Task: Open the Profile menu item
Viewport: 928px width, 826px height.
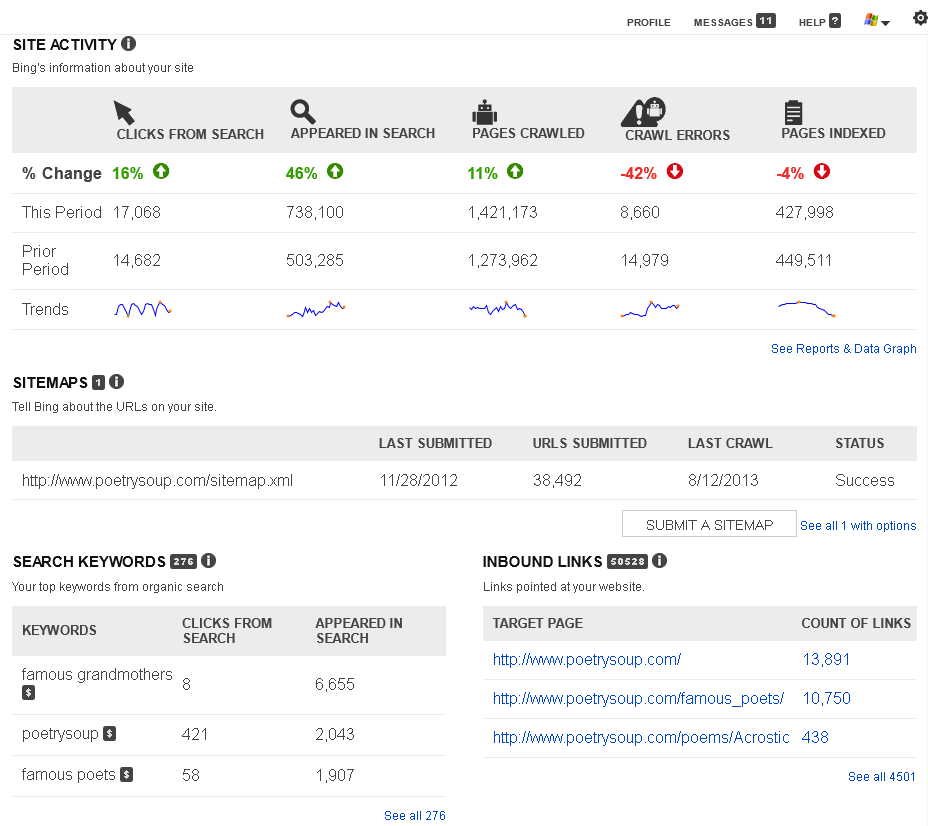Action: (x=649, y=22)
